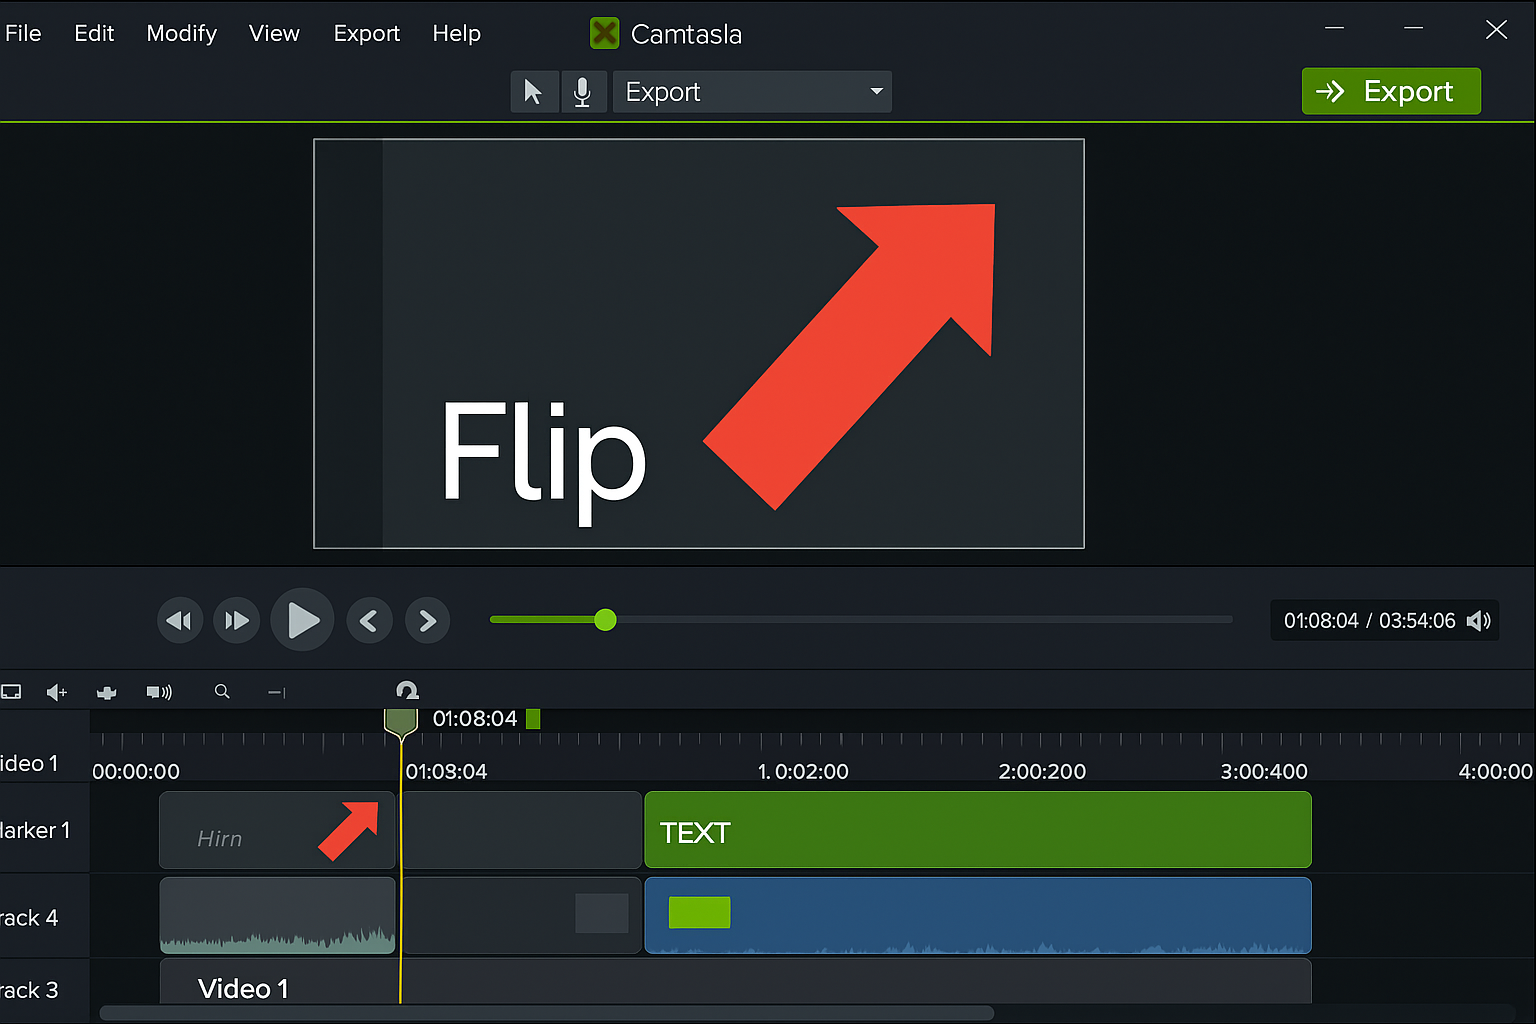Open the Export dropdown in the toolbar

point(752,92)
